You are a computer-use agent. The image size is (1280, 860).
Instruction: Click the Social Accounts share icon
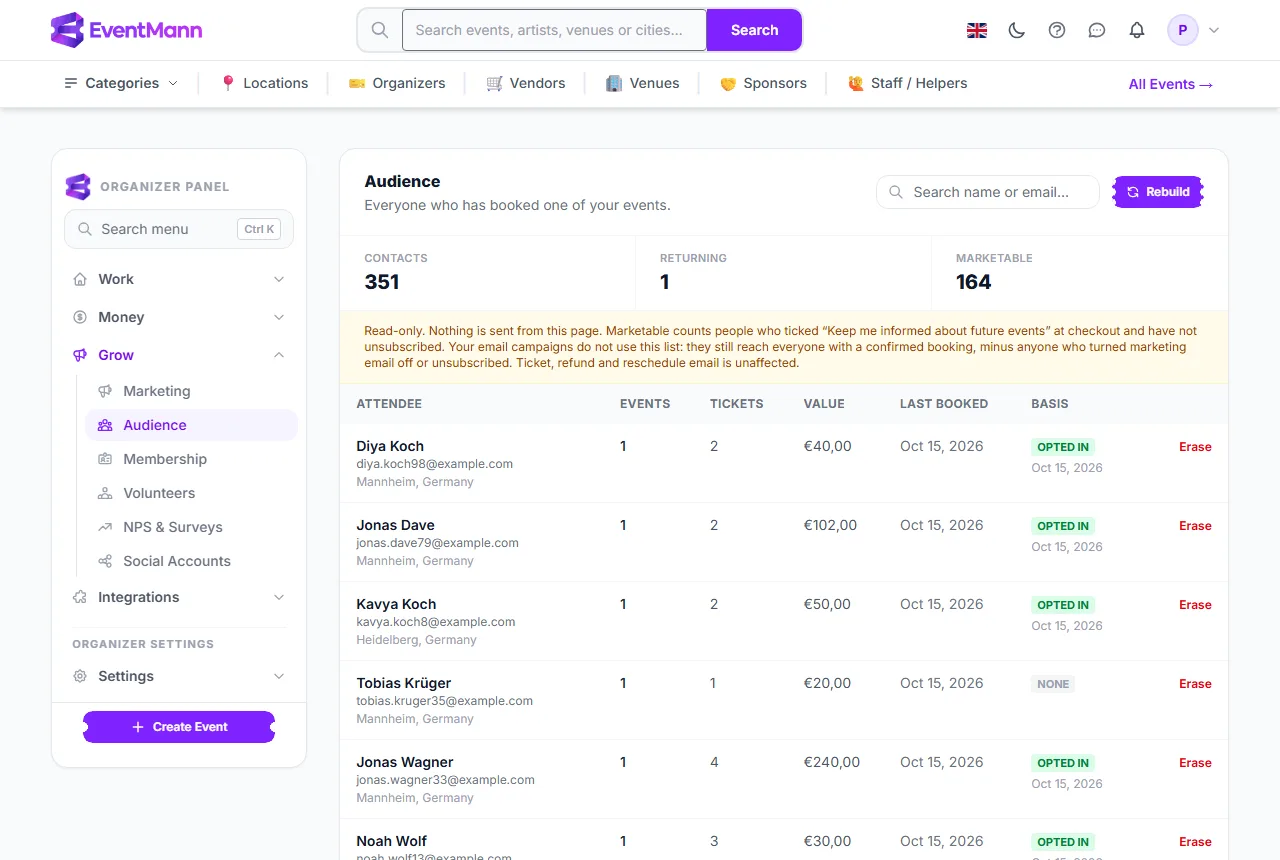tap(105, 561)
